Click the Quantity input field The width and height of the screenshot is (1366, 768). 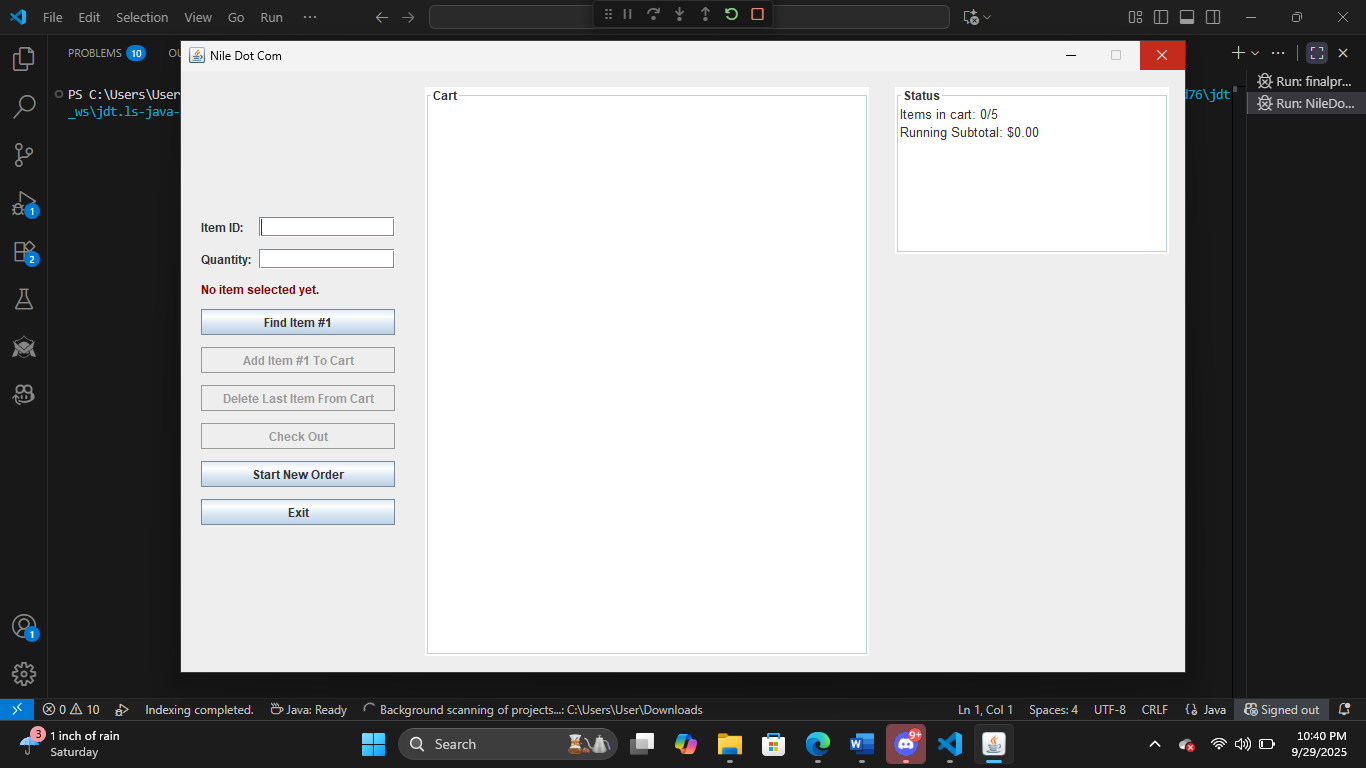point(327,259)
